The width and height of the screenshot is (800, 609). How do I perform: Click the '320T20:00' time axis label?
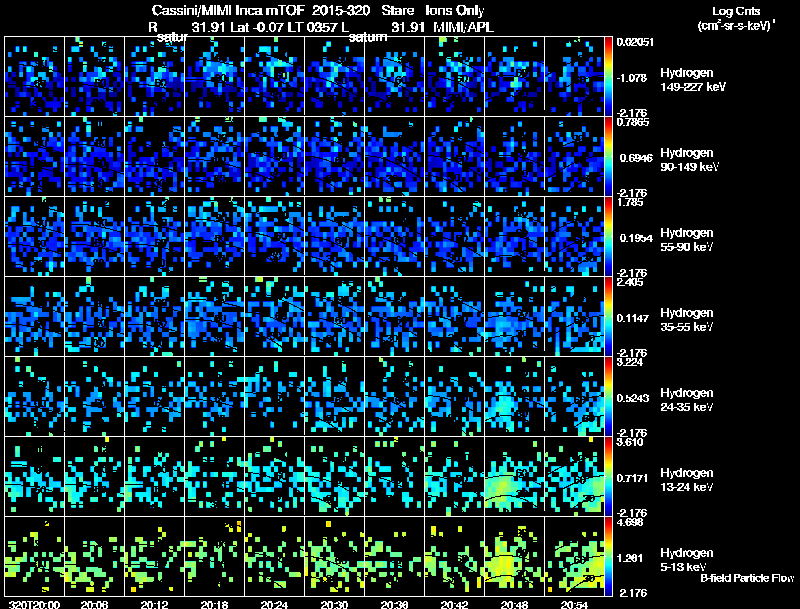tap(34, 604)
